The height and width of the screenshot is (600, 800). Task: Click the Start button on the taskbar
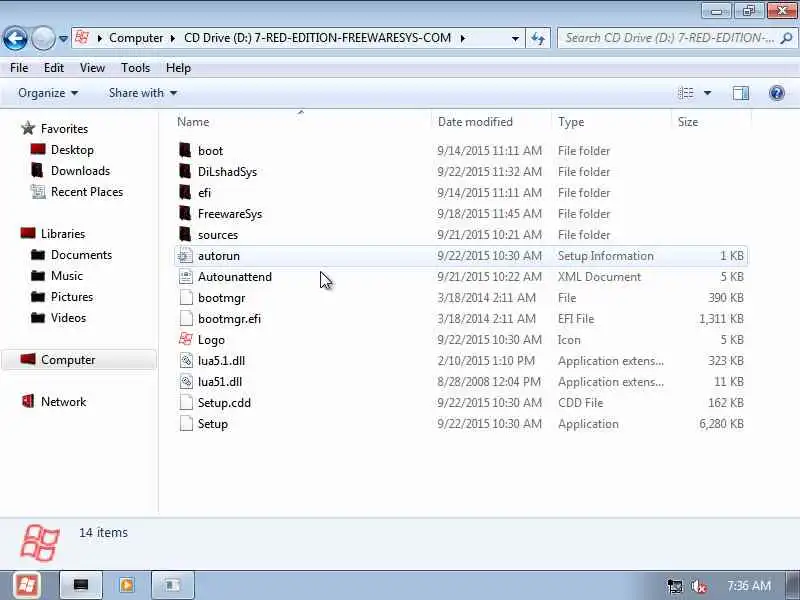(27, 585)
